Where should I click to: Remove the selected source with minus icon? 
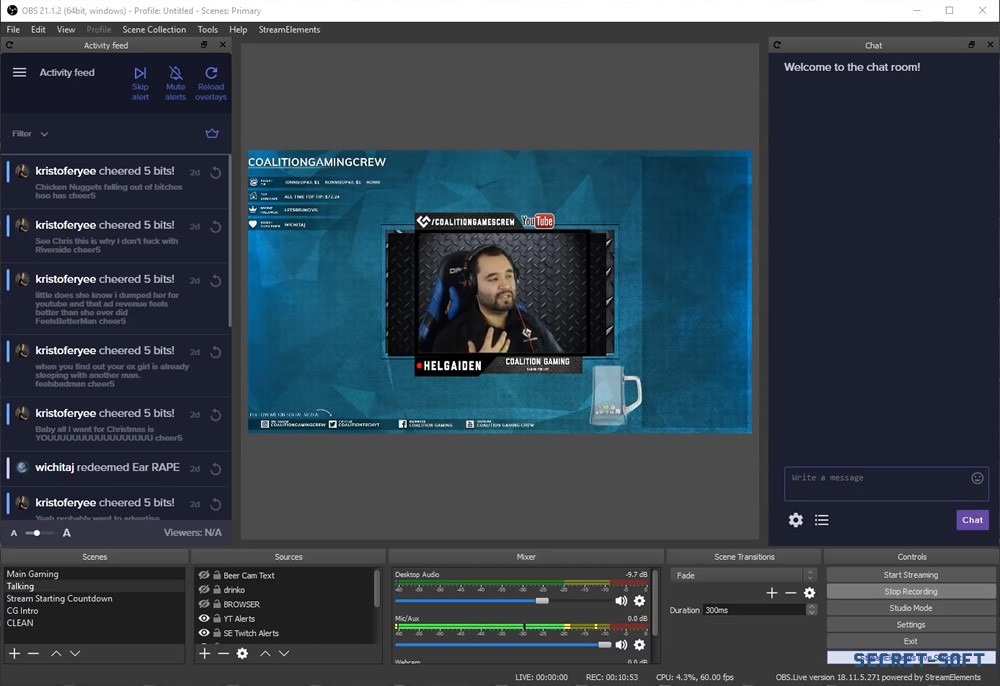(223, 653)
